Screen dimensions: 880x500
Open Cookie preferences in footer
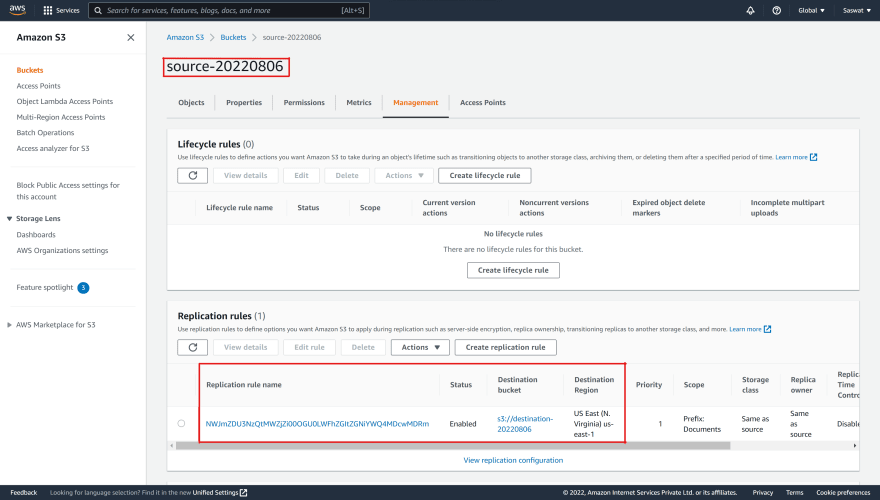point(843,493)
